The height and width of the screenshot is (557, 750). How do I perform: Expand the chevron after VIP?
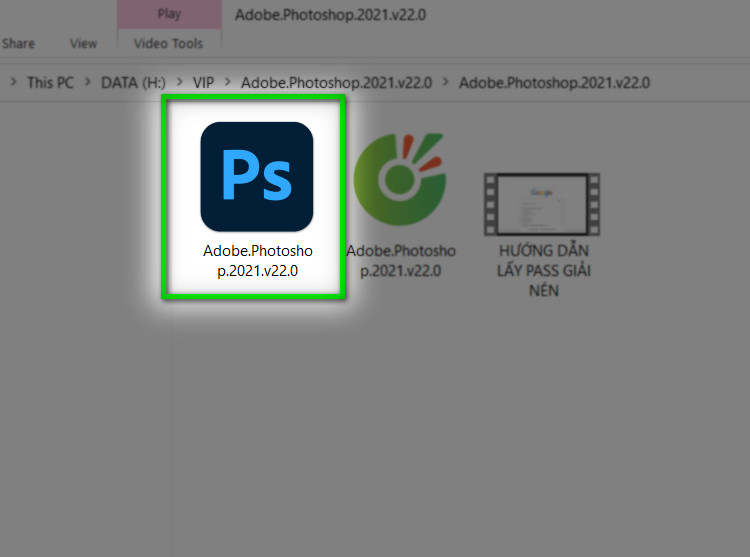227,82
